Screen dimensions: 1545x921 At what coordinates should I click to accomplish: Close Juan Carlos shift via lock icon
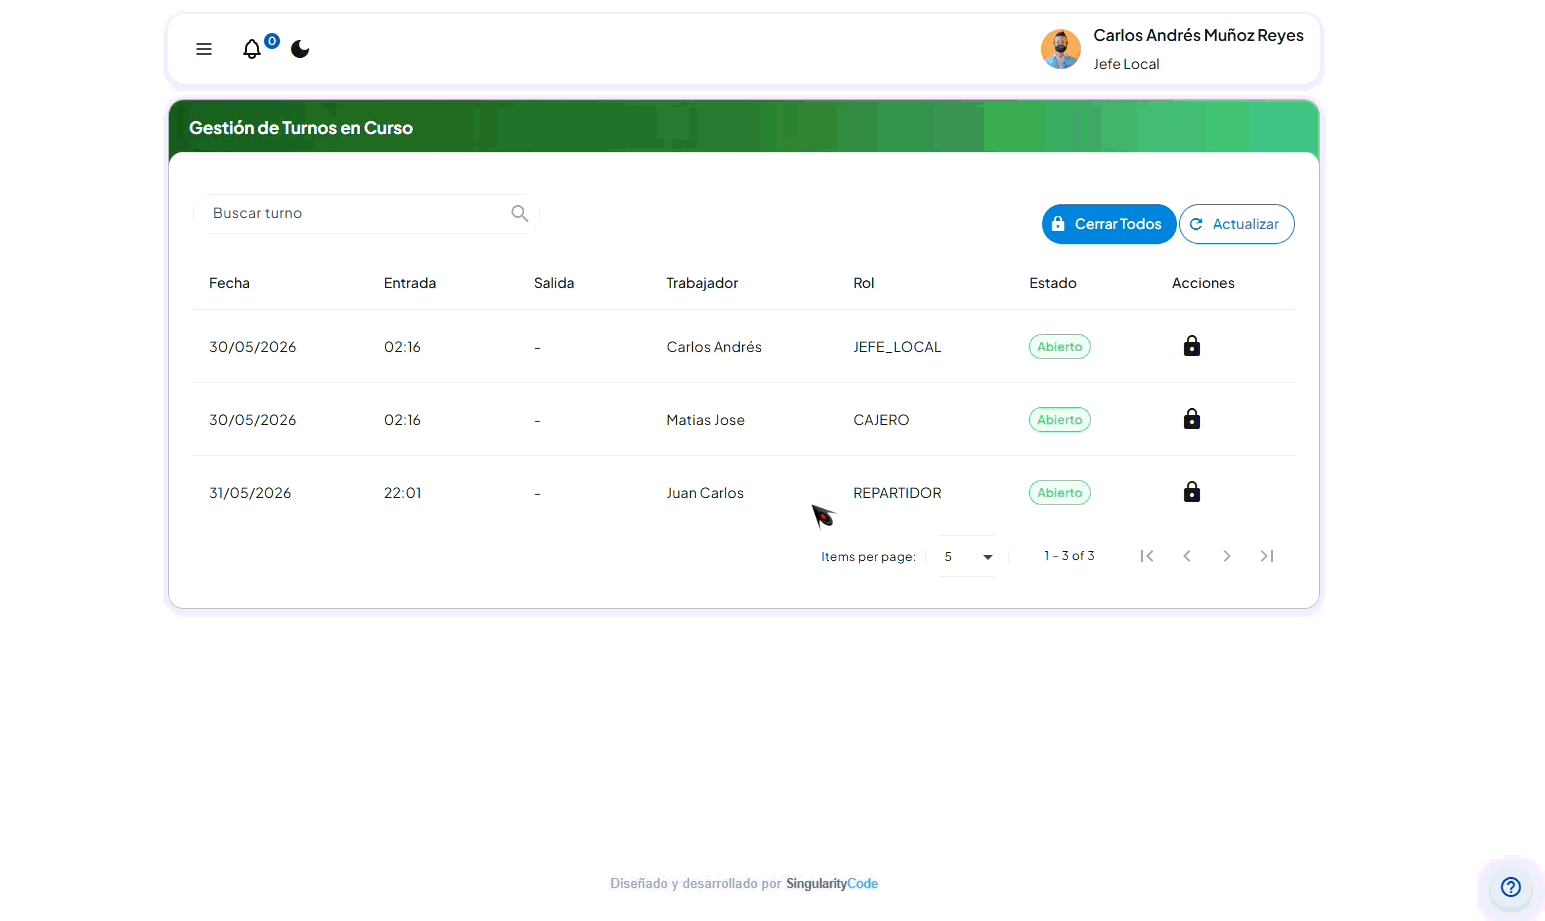(x=1192, y=492)
